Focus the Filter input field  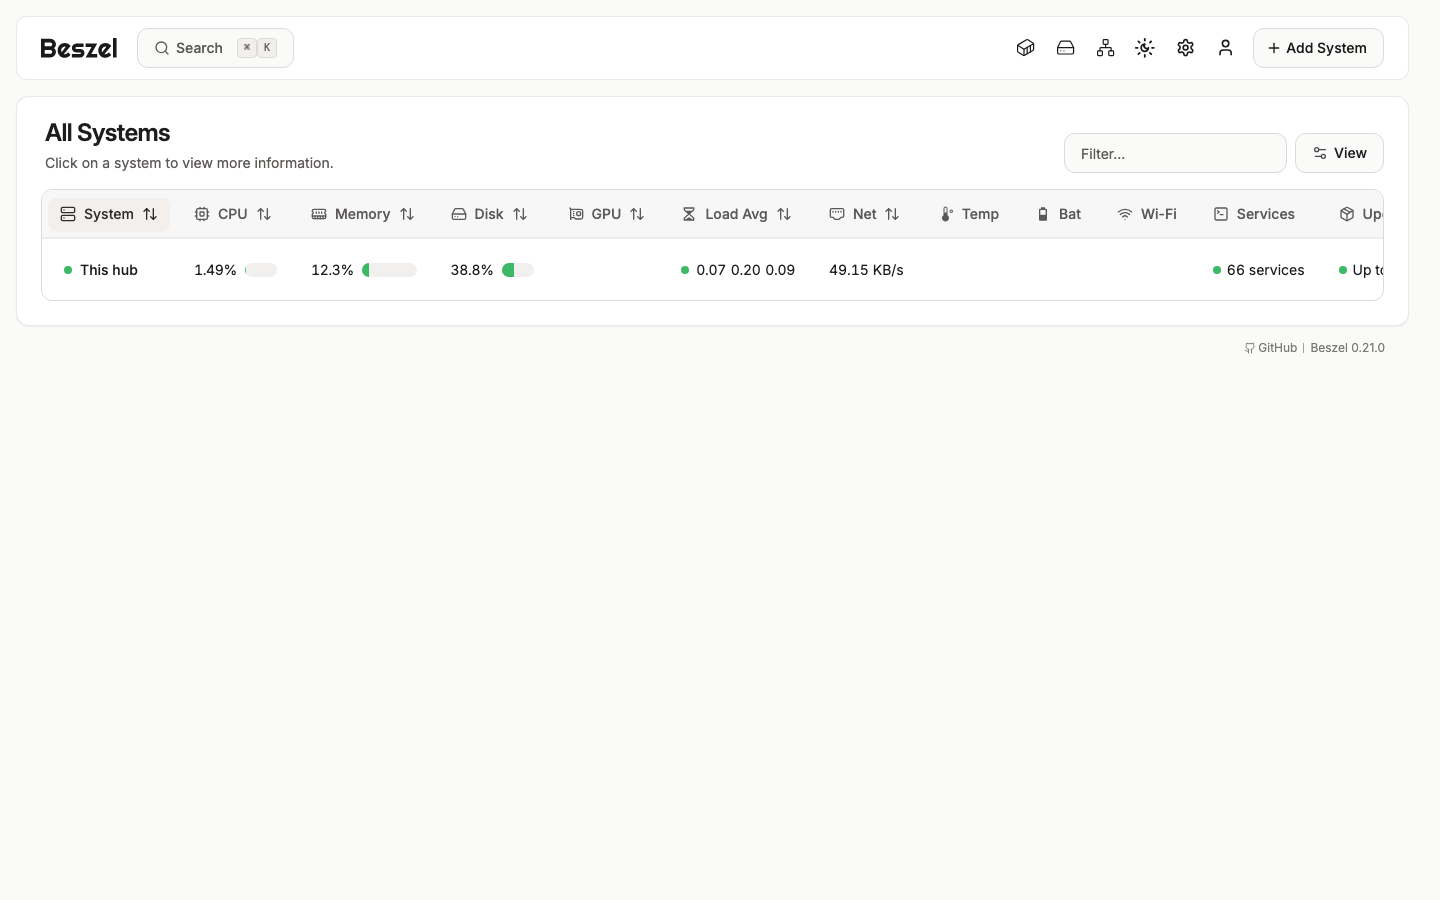(x=1175, y=153)
